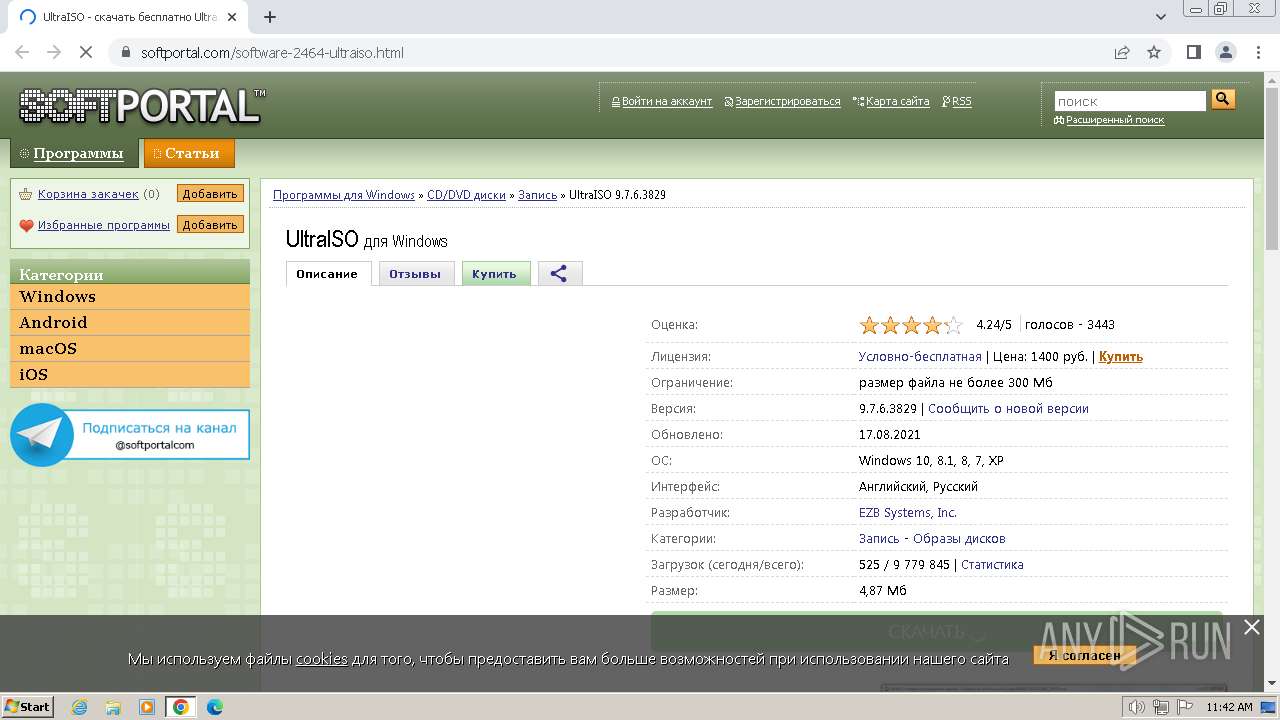The width and height of the screenshot is (1280, 720).
Task: Click the SoftPortal logo
Action: click(142, 106)
